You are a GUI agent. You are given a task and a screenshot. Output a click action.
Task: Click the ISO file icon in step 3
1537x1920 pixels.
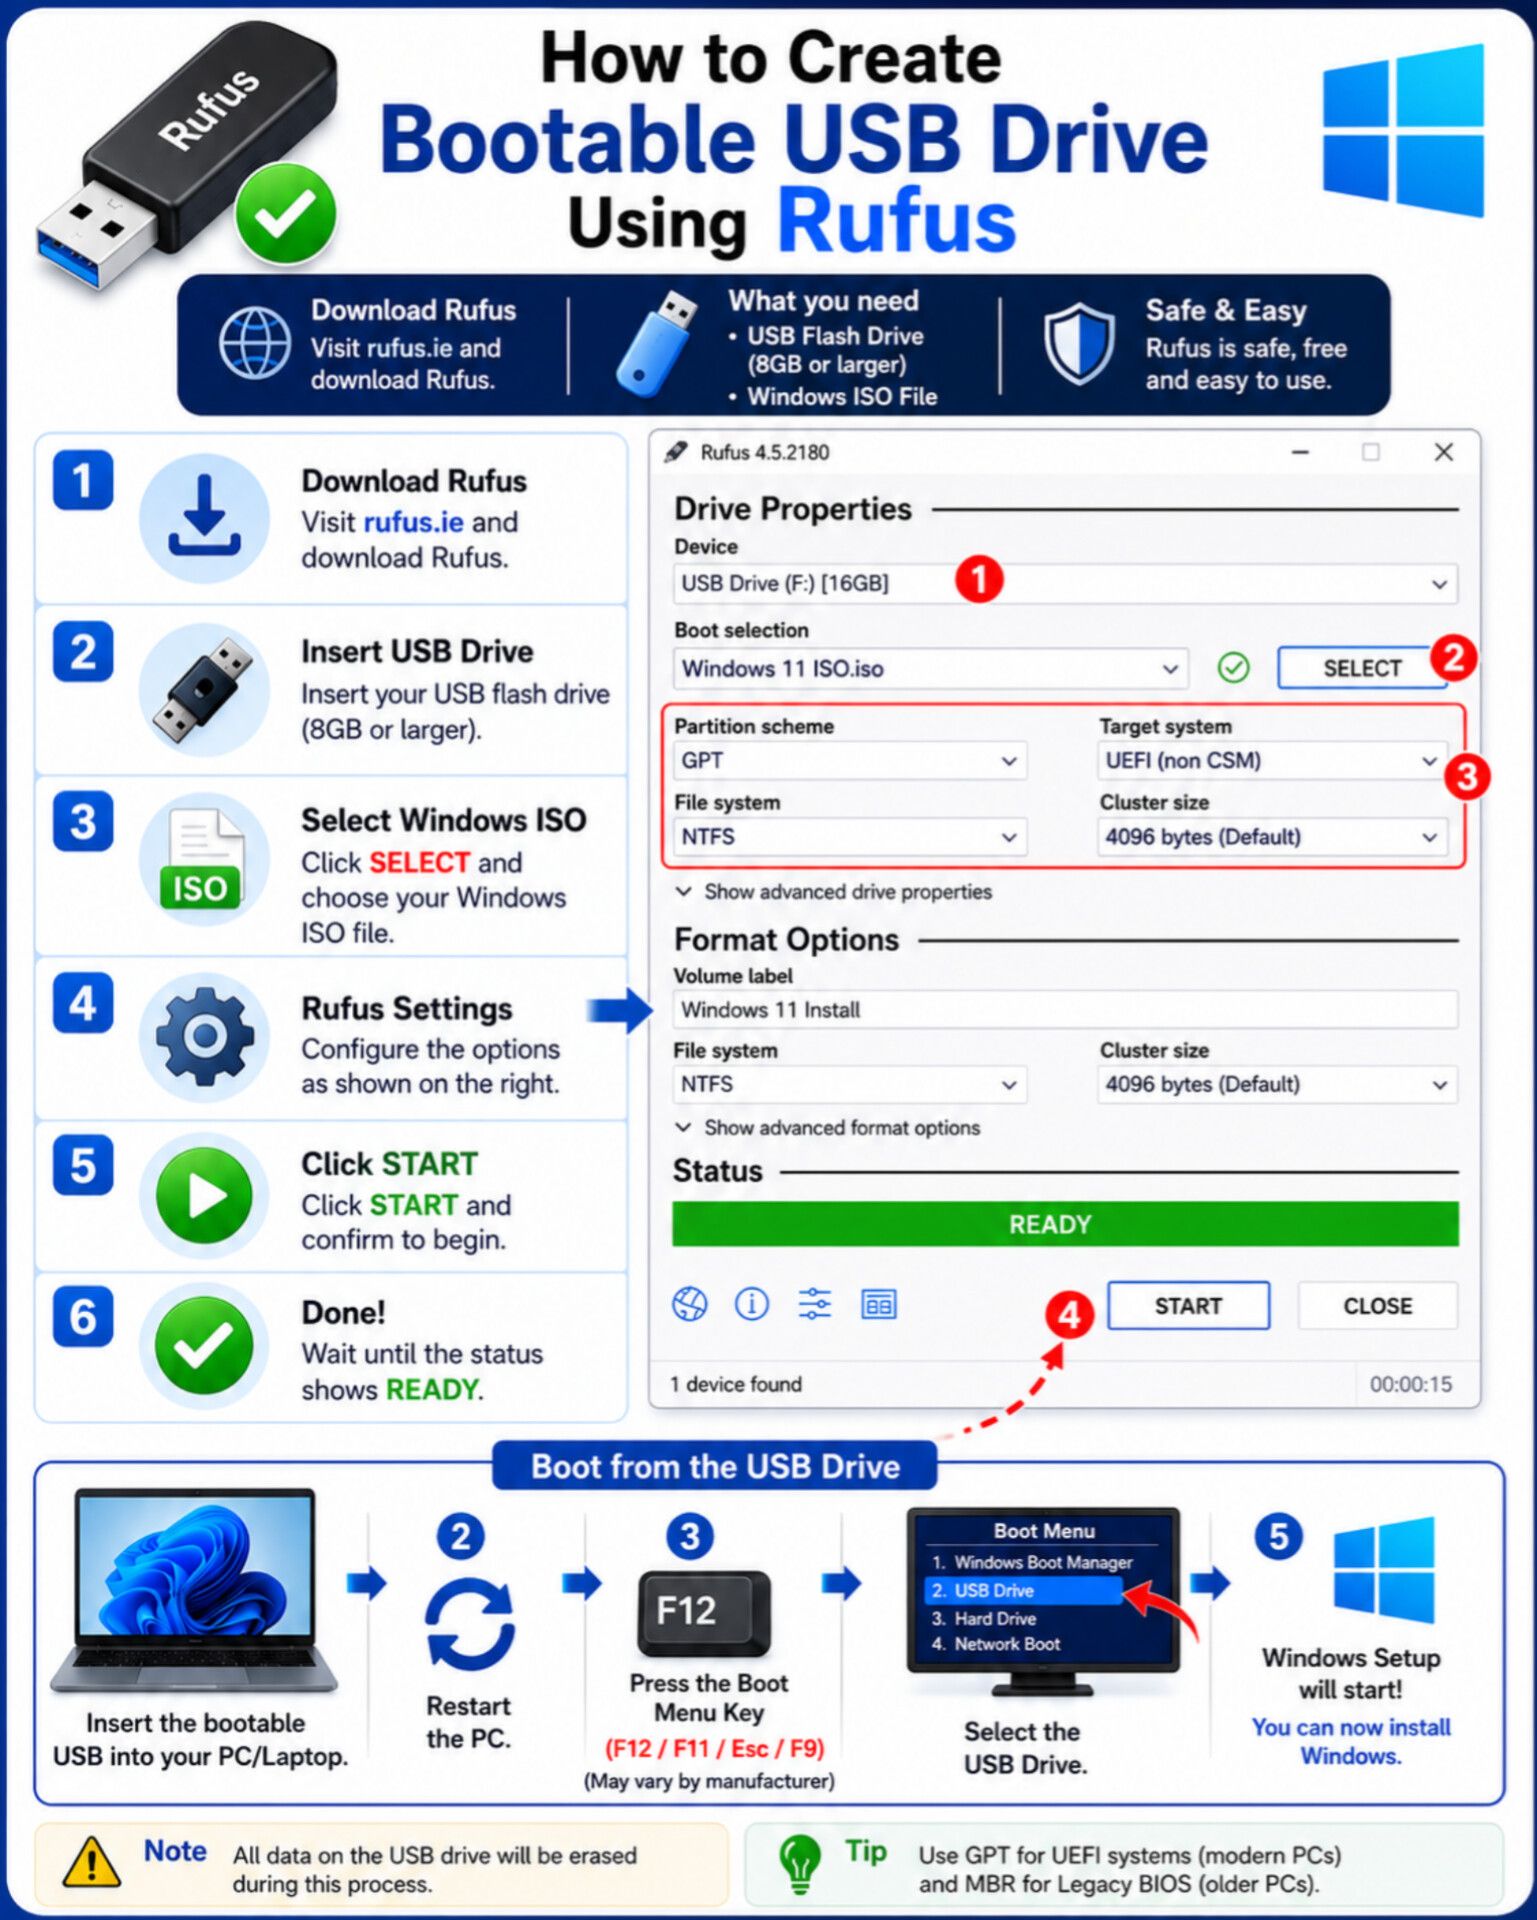click(204, 860)
